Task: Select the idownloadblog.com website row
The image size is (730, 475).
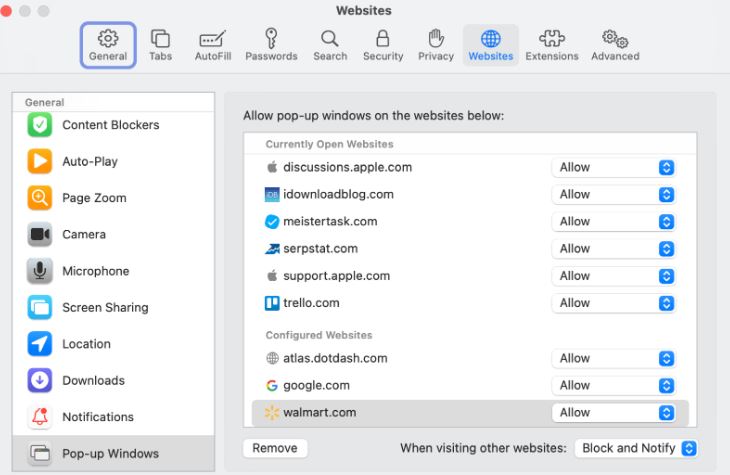Action: (x=470, y=194)
